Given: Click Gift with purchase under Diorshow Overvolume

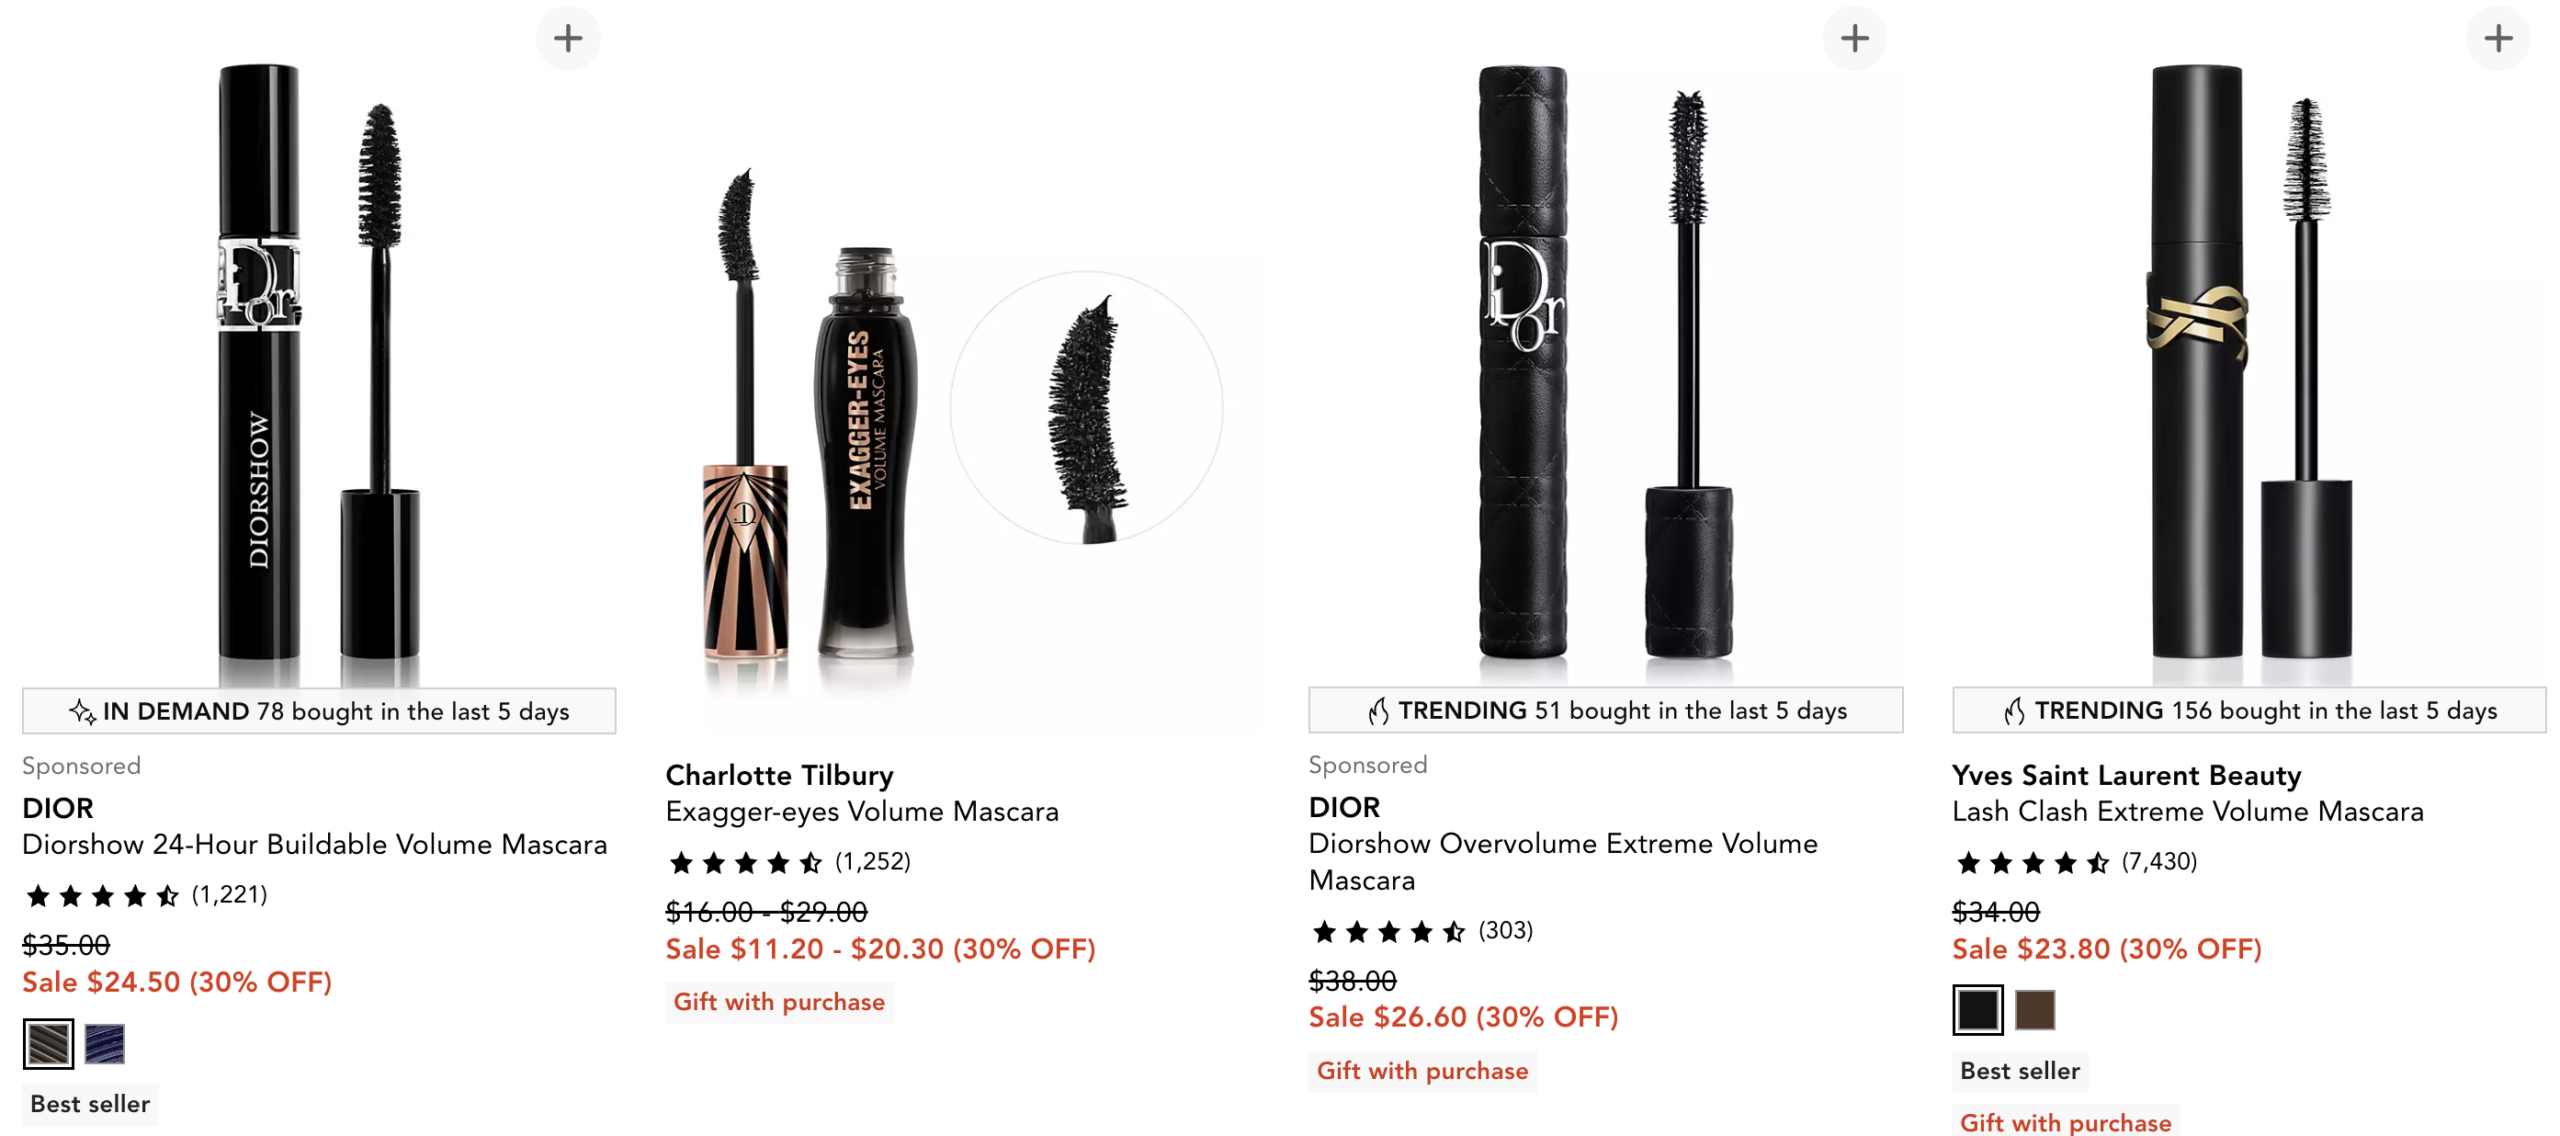Looking at the screenshot, I should point(1421,1071).
